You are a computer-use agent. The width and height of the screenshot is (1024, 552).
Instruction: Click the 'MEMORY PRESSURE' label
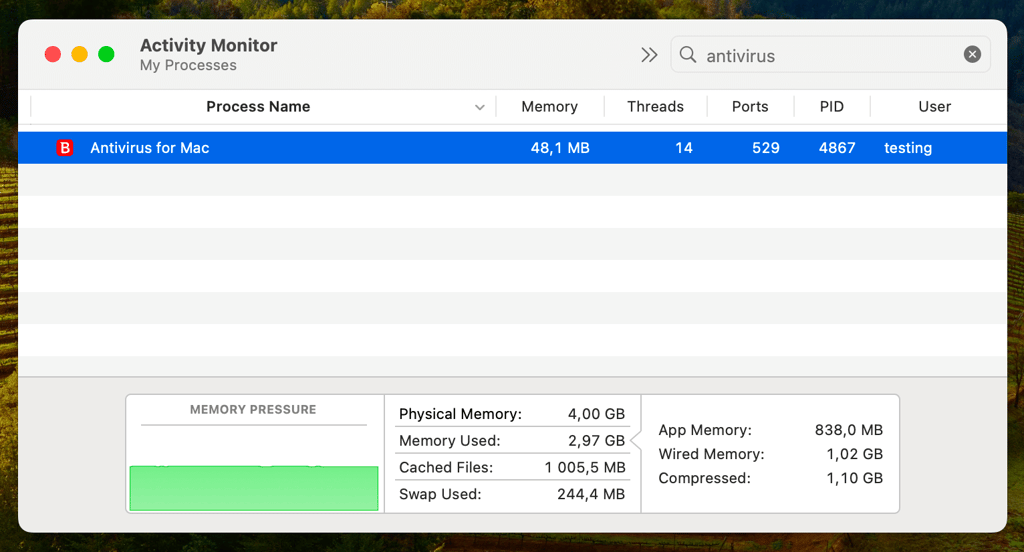point(253,410)
